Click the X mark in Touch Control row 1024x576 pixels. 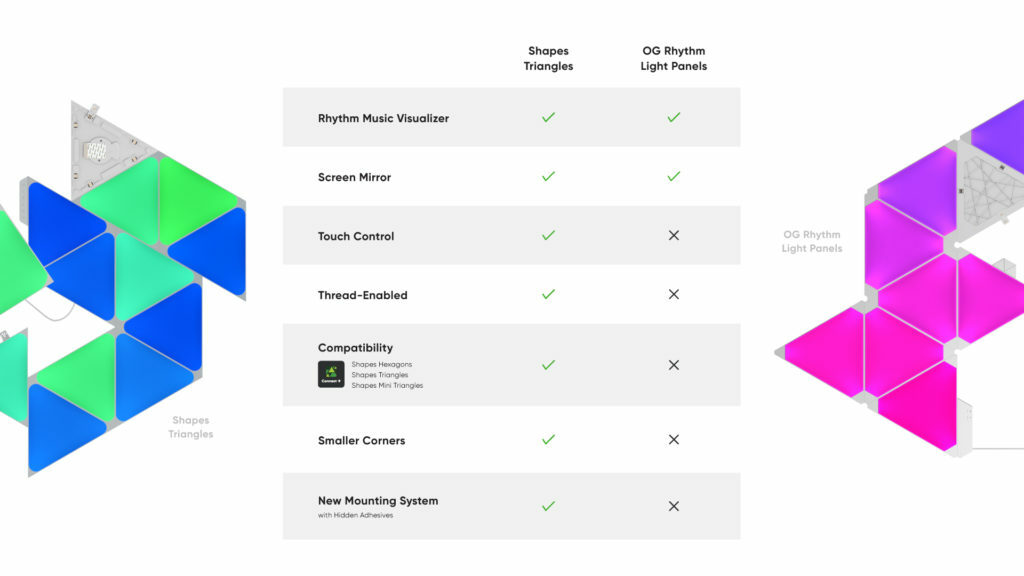tap(673, 235)
